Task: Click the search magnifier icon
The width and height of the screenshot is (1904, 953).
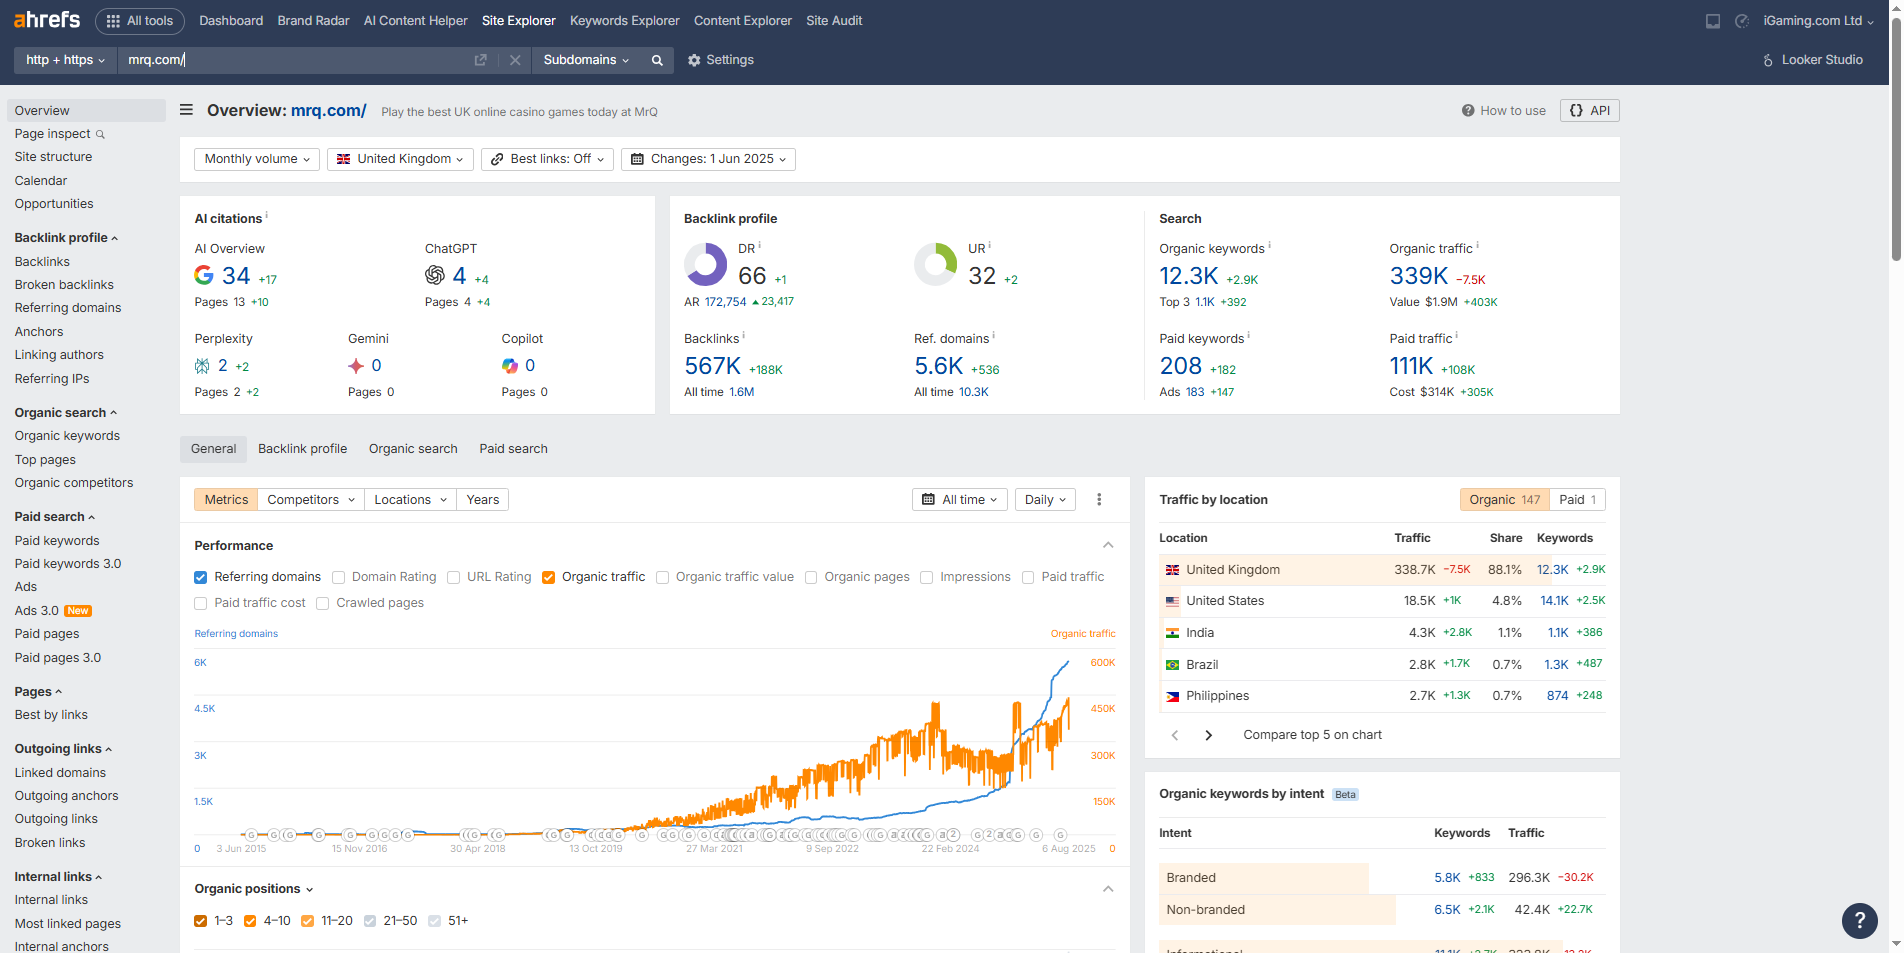Action: click(x=657, y=60)
